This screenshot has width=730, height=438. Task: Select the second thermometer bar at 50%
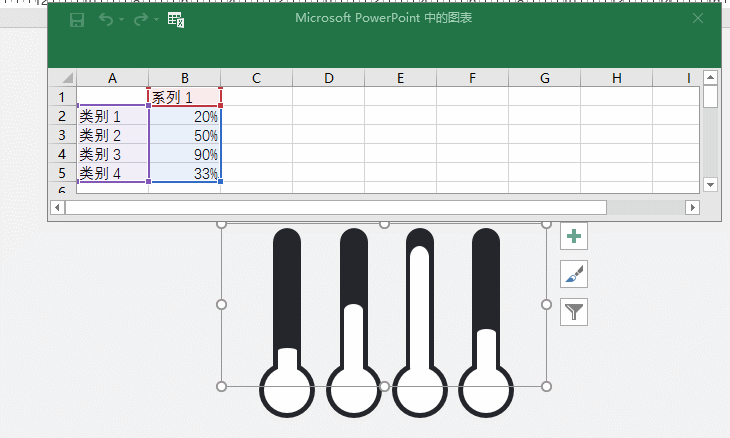pos(354,345)
